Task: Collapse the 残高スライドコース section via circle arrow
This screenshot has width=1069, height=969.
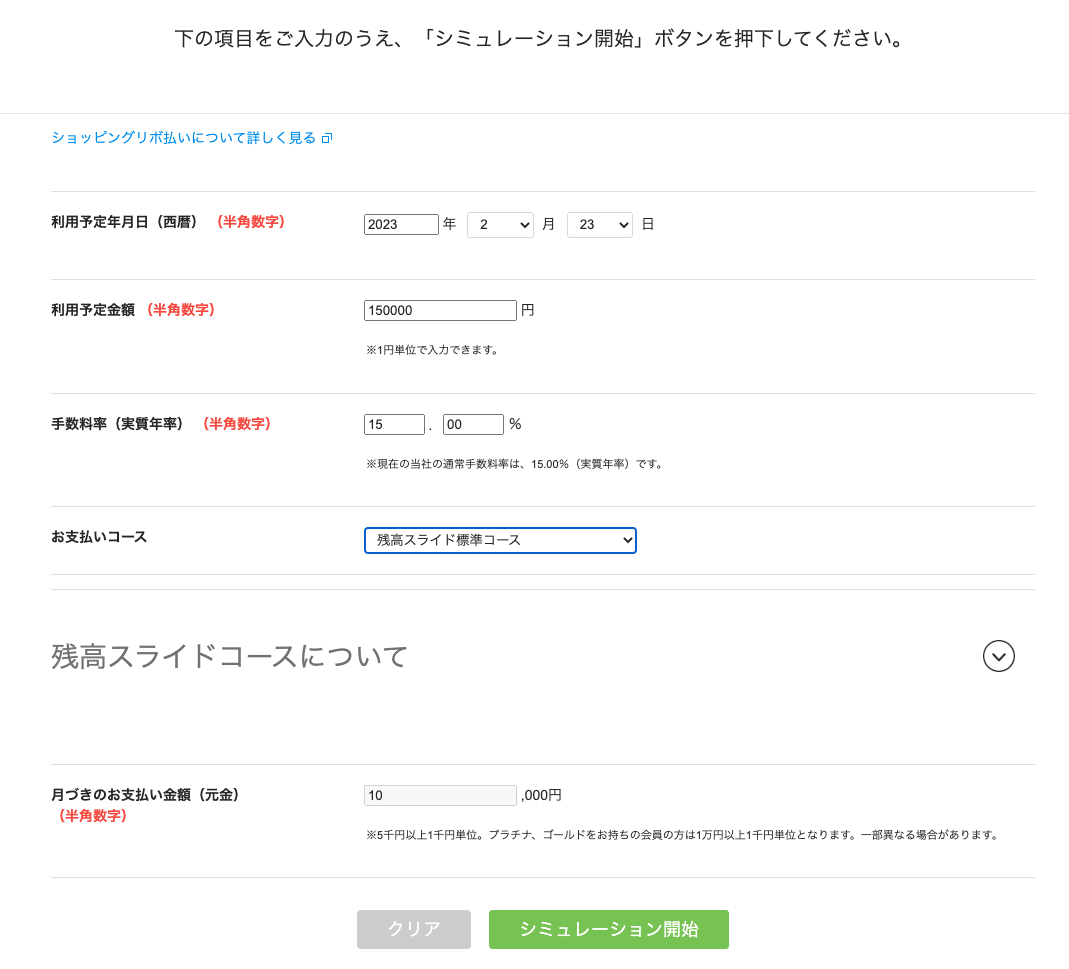Action: [998, 656]
